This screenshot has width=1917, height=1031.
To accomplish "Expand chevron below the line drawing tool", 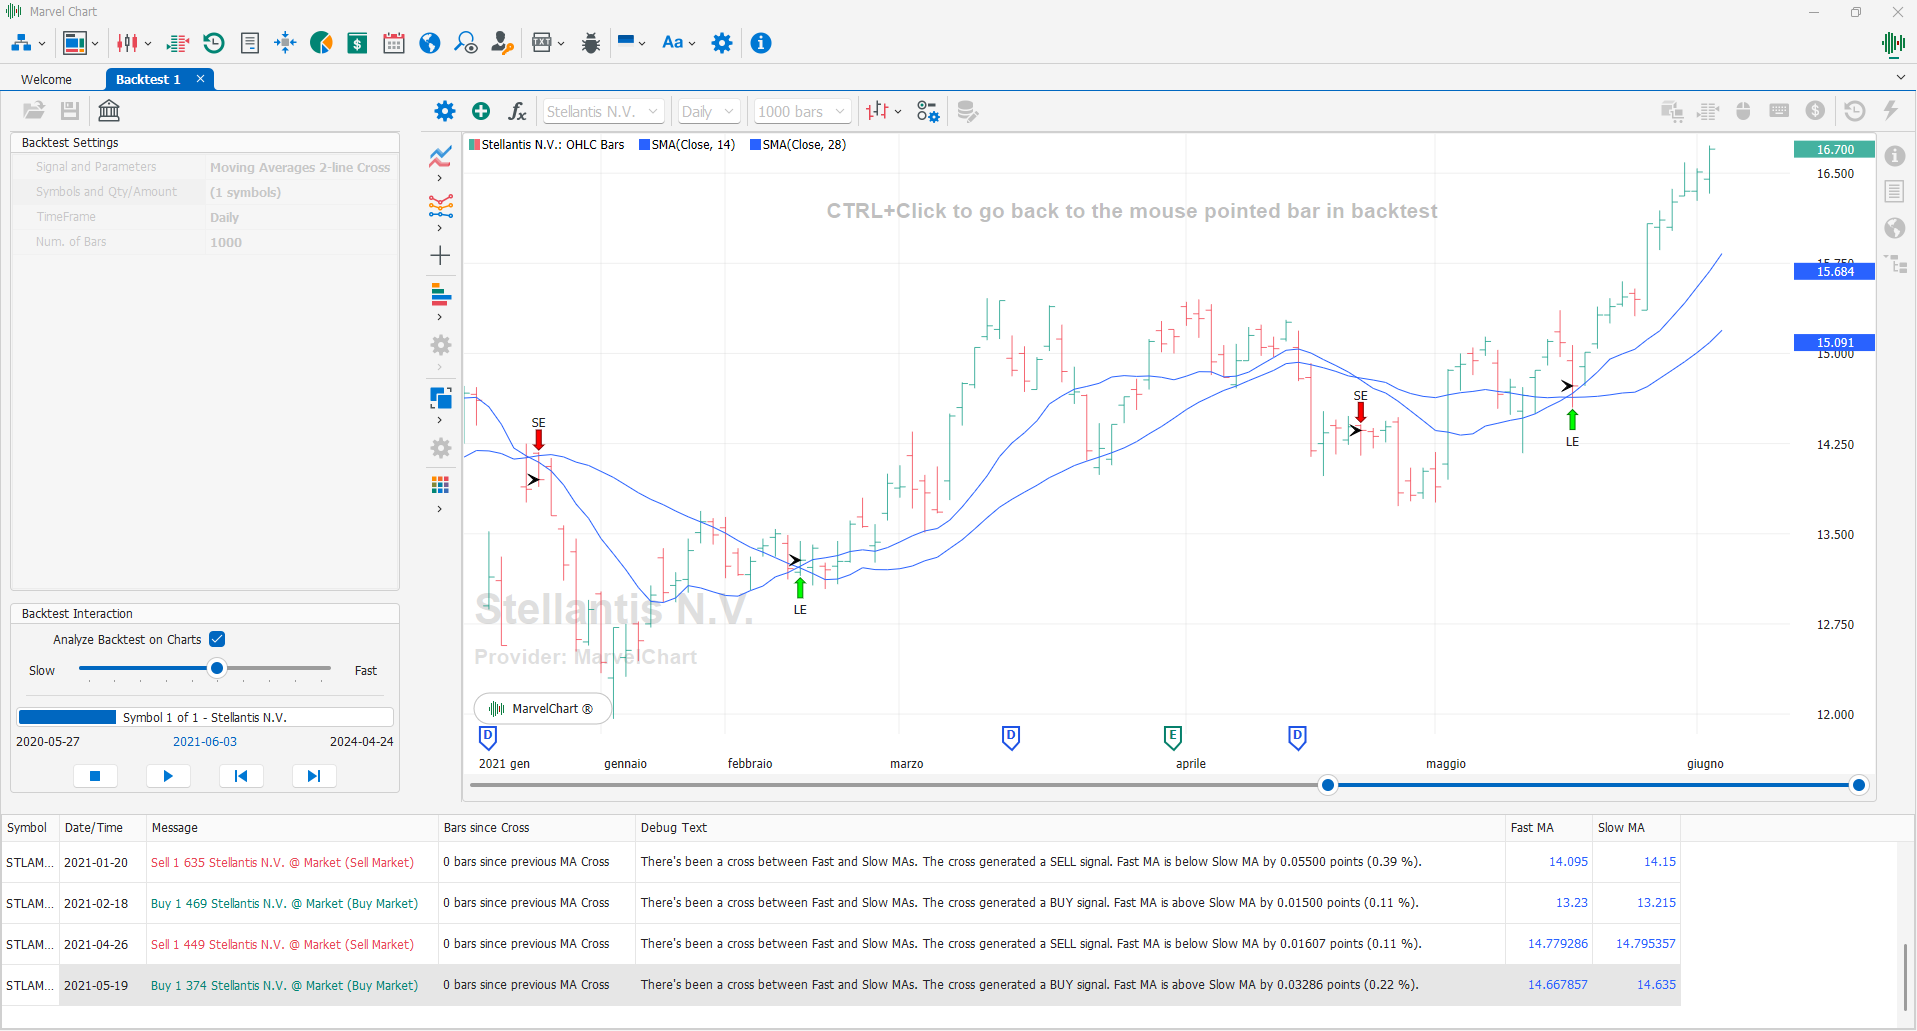I will coord(440,178).
